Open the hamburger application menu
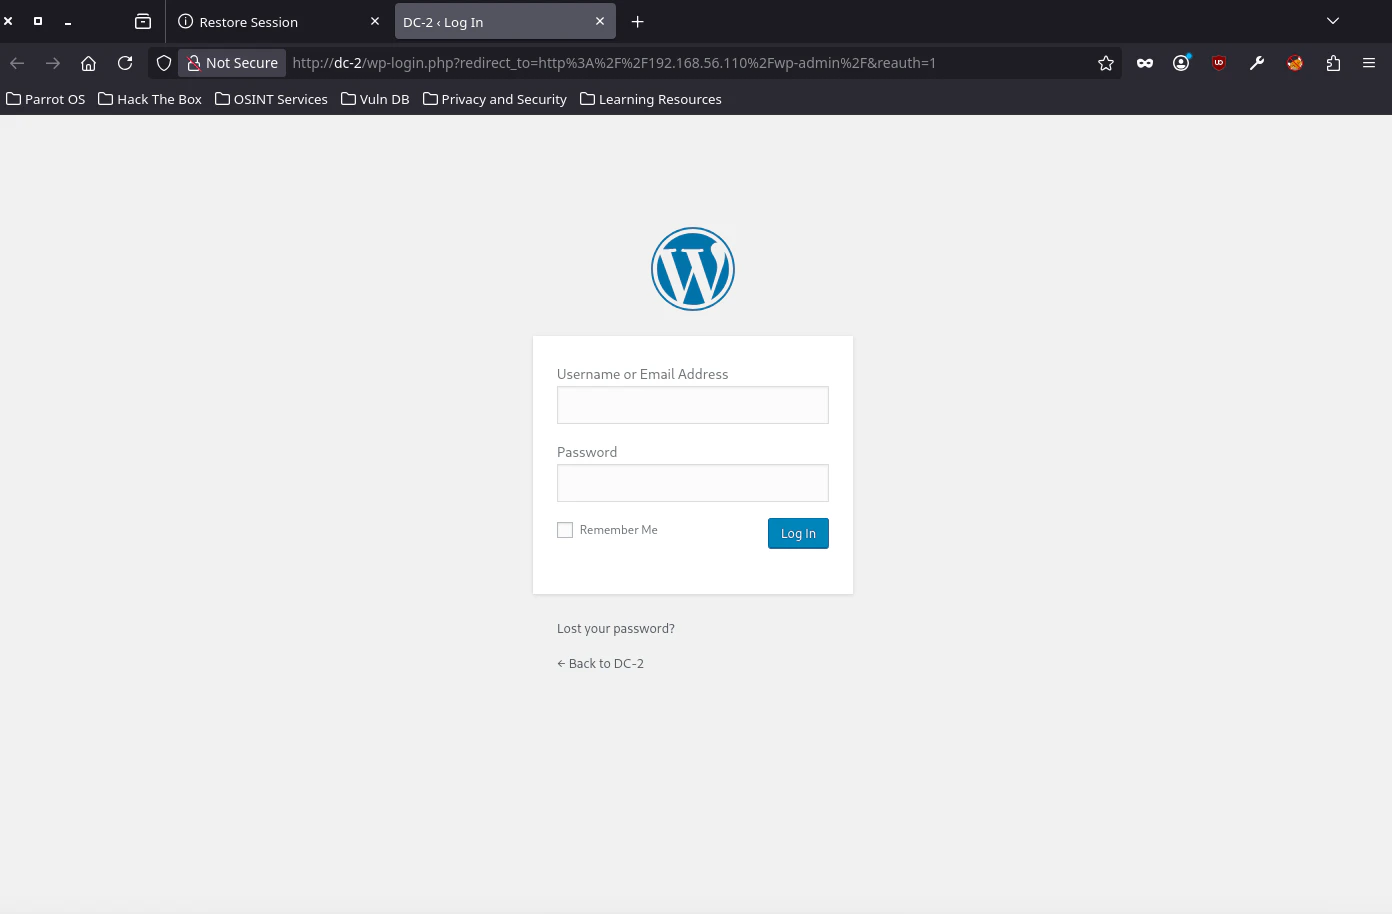 (x=1369, y=63)
